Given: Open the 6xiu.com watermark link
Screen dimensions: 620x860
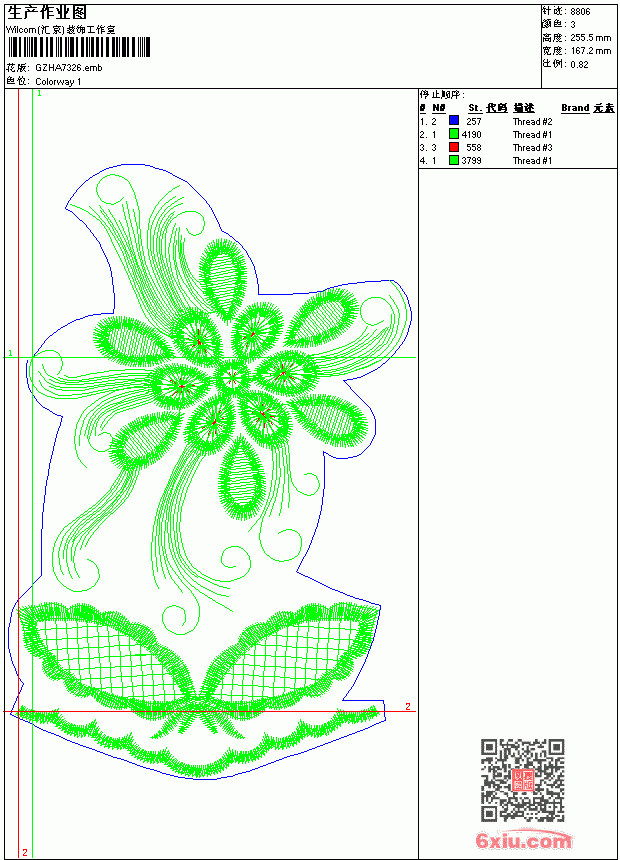Looking at the screenshot, I should tap(523, 840).
